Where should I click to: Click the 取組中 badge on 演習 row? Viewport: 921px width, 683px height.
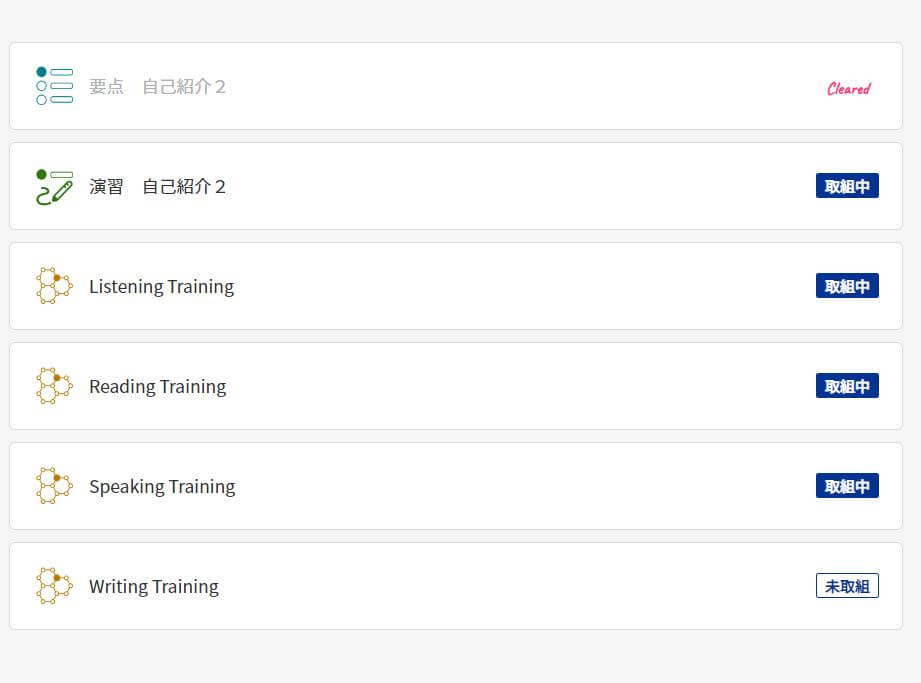pos(847,186)
